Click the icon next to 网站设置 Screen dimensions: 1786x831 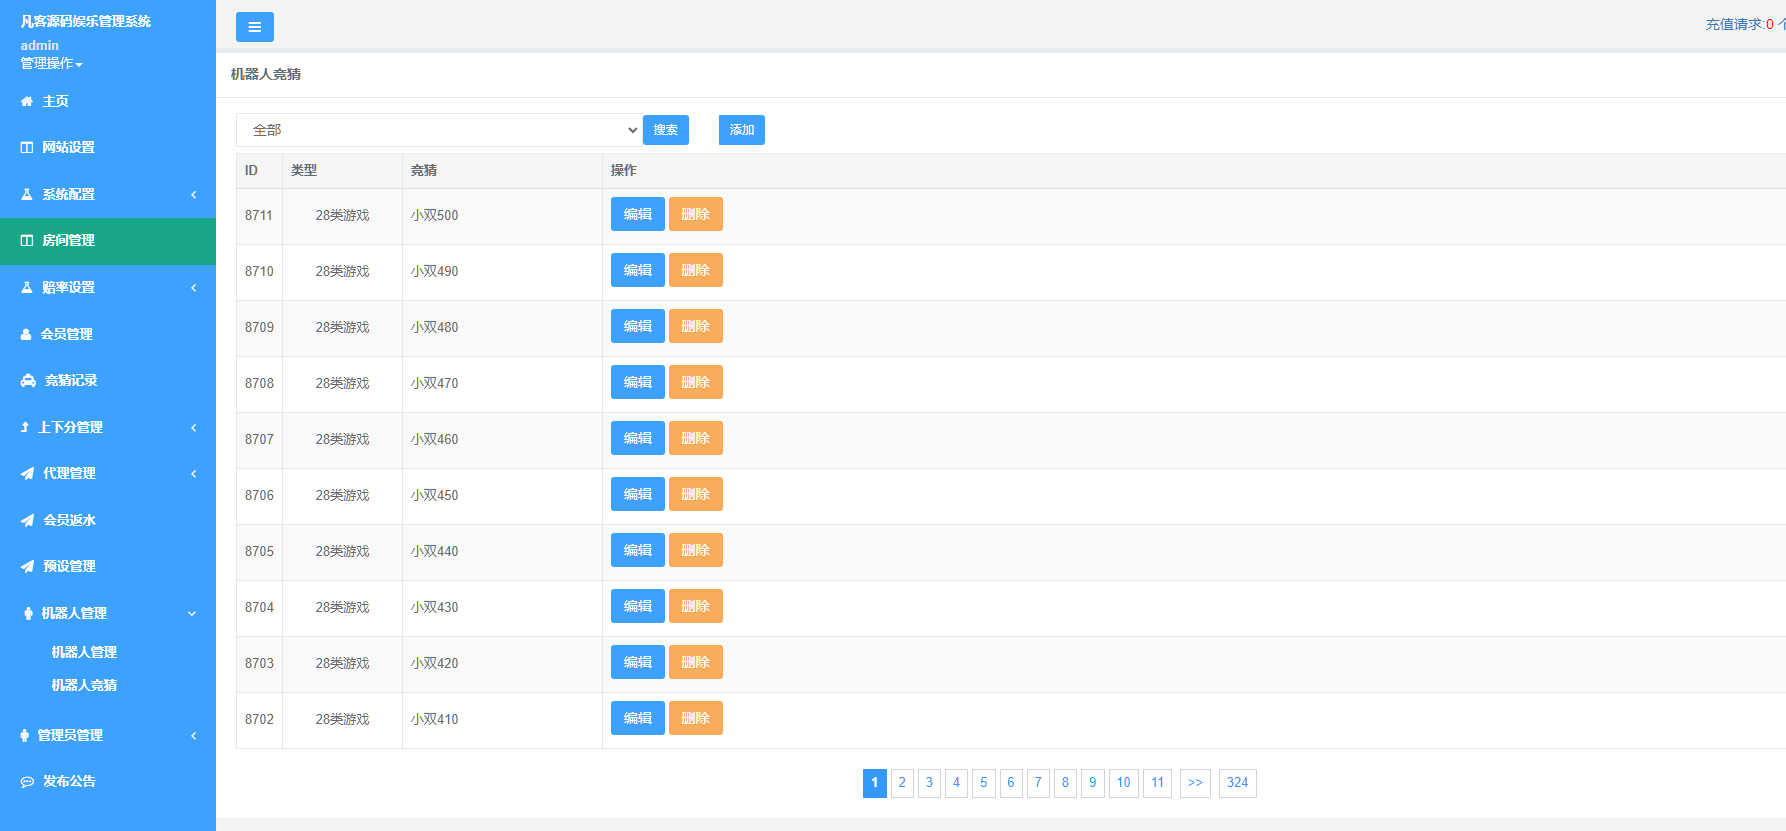[x=27, y=148]
